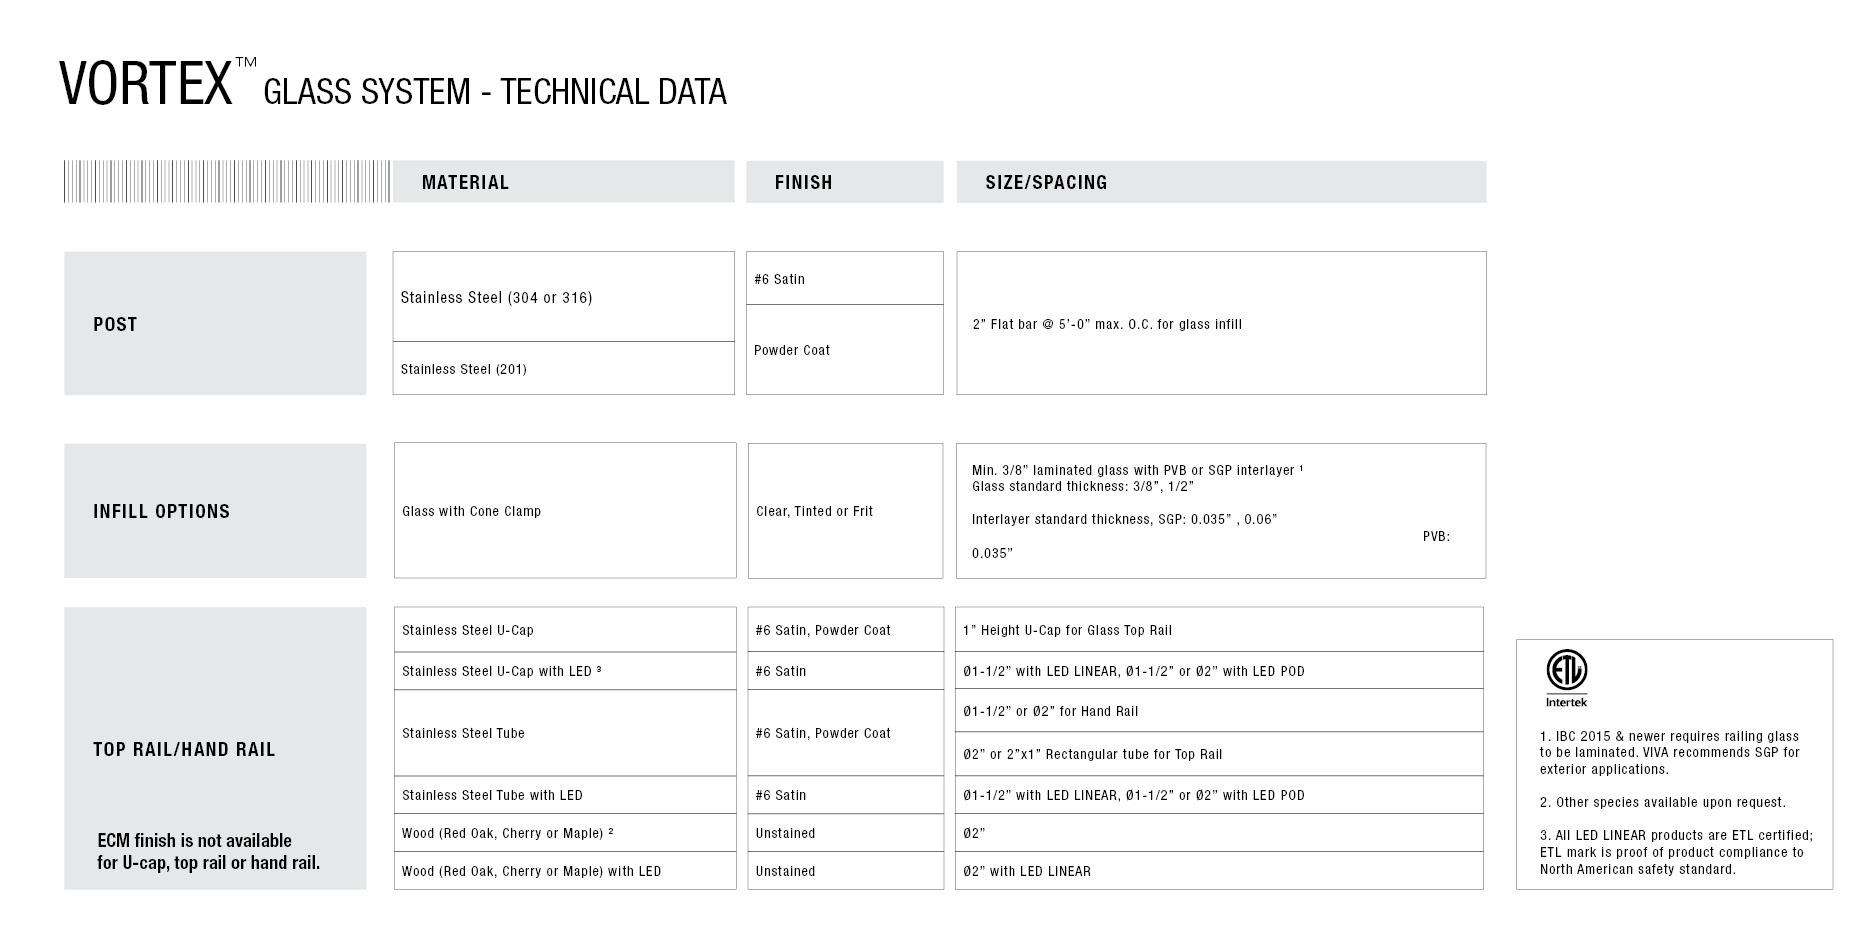Screen dimensions: 1875x938
Task: Click the VORTEX title text
Action: (146, 83)
